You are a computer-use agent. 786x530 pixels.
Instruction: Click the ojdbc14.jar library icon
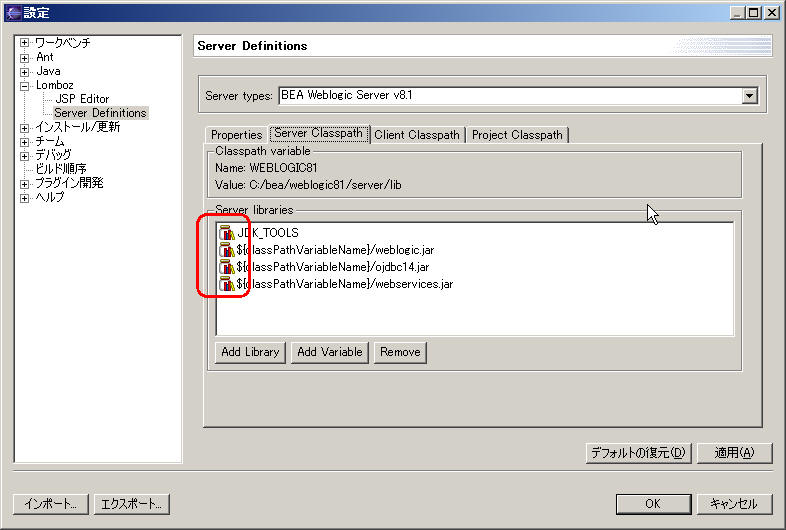226,266
